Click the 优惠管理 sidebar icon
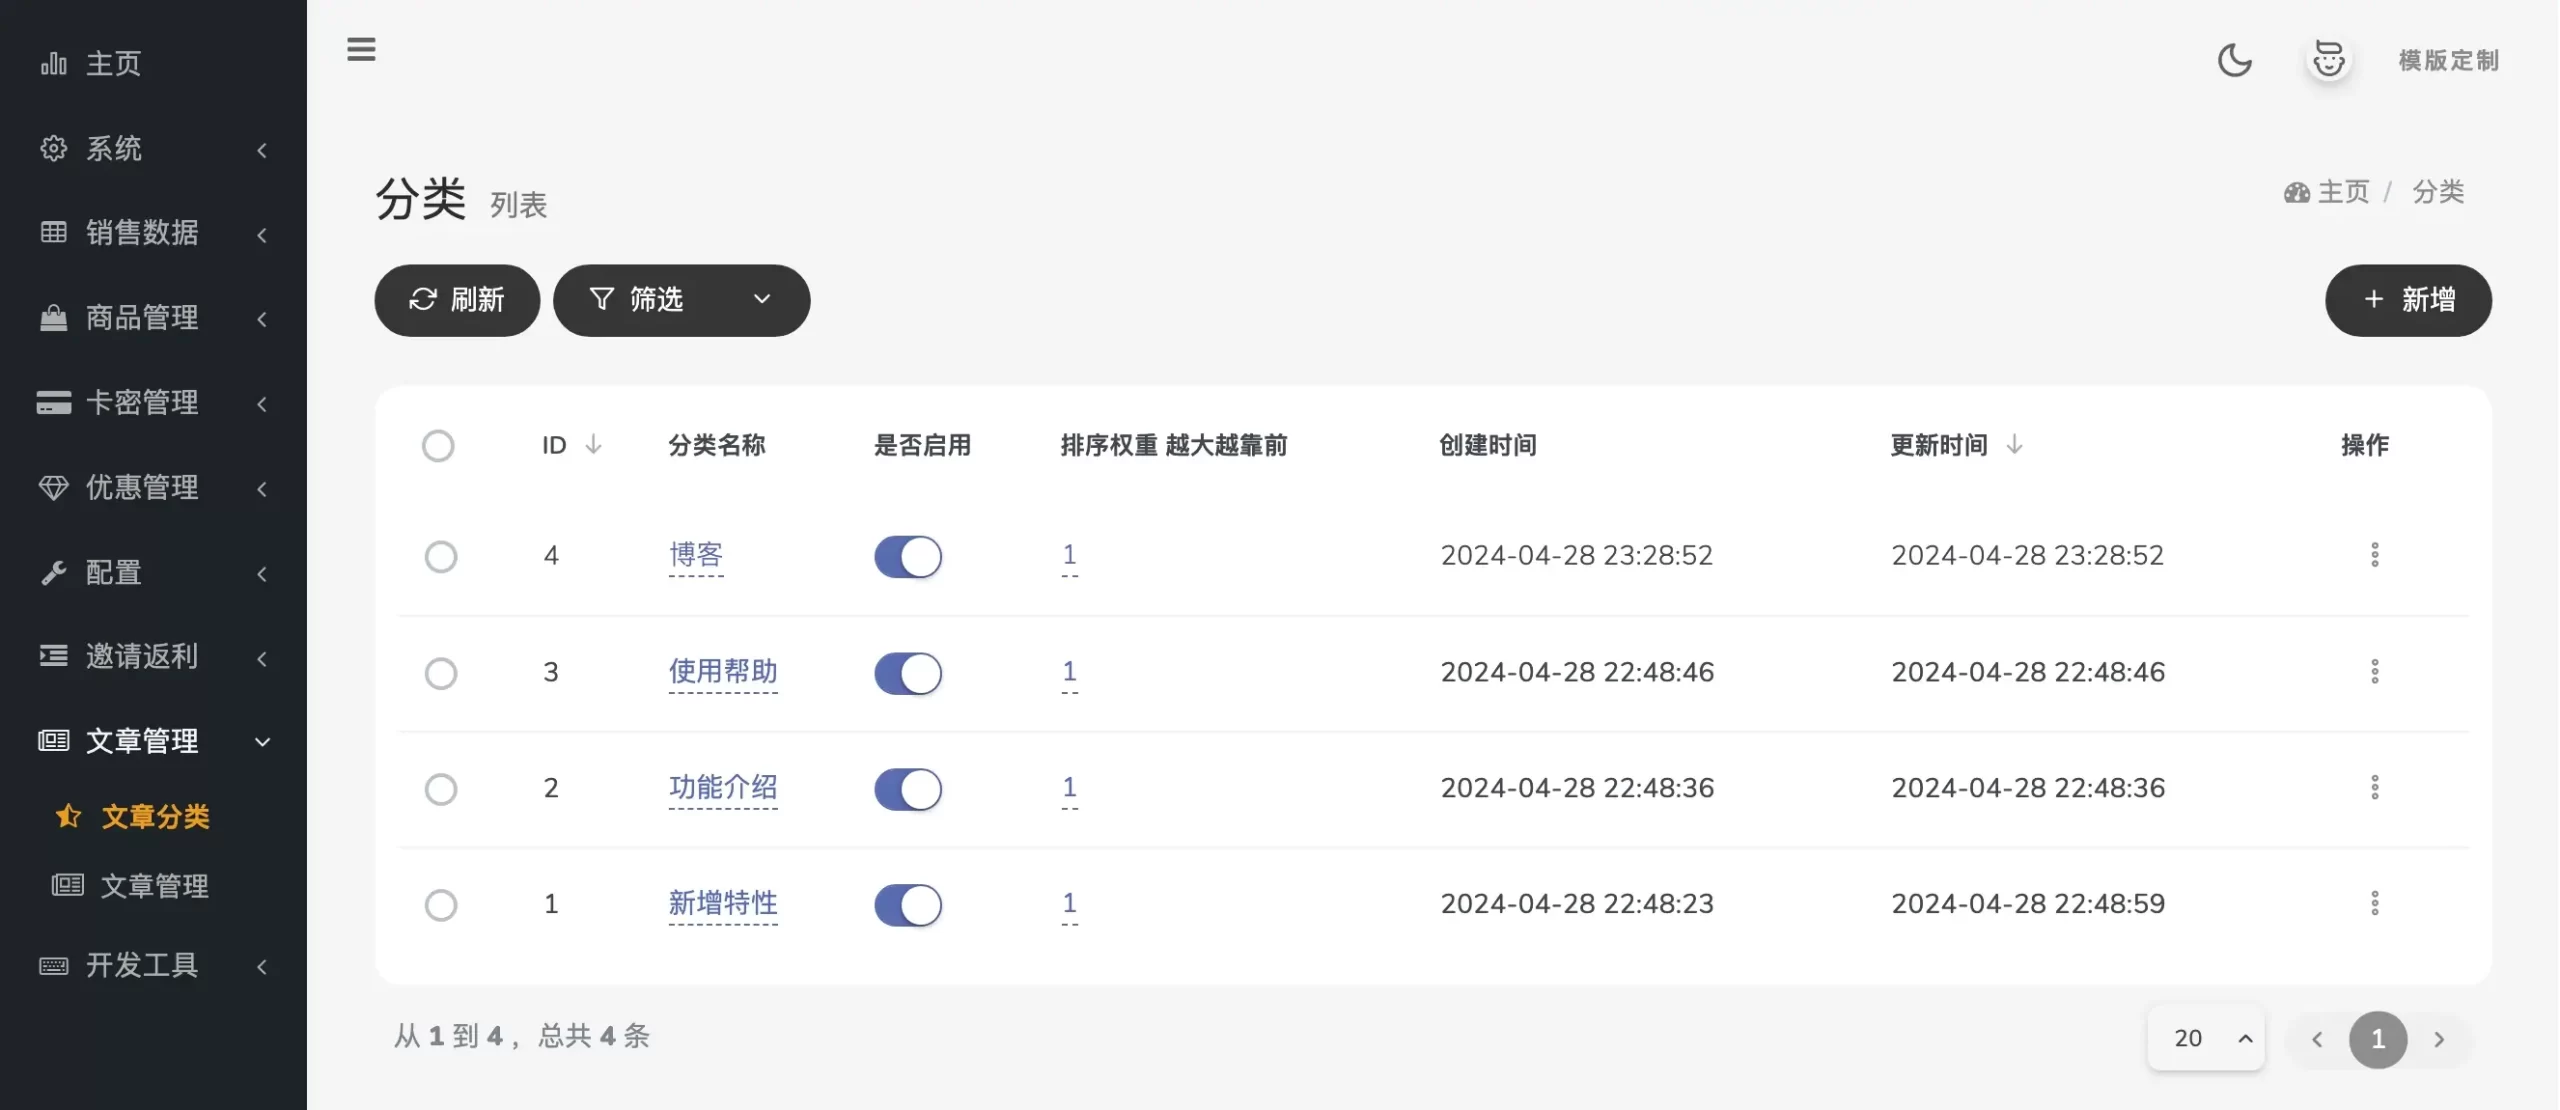Screen dimensions: 2560x1110 (x=53, y=488)
